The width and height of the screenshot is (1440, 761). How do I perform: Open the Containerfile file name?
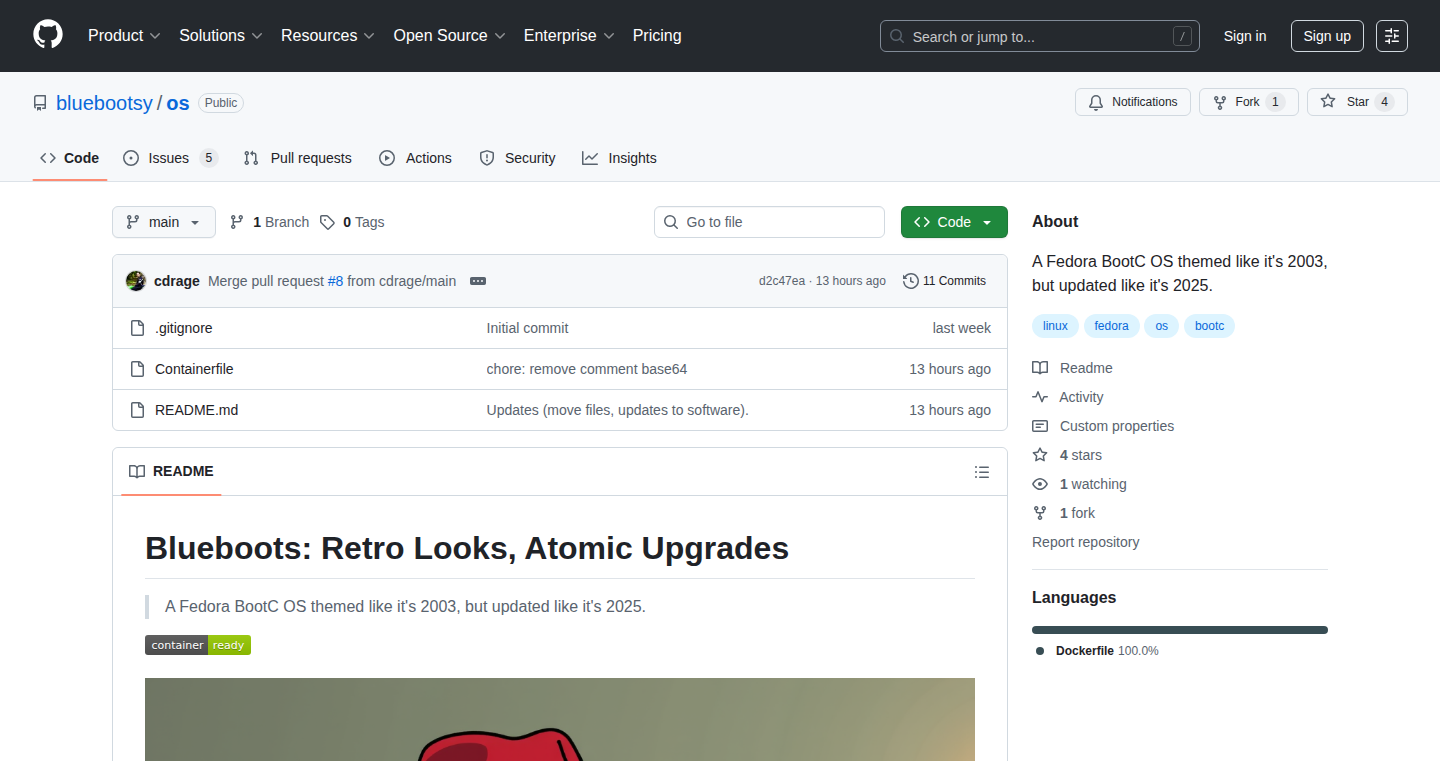[x=194, y=369]
